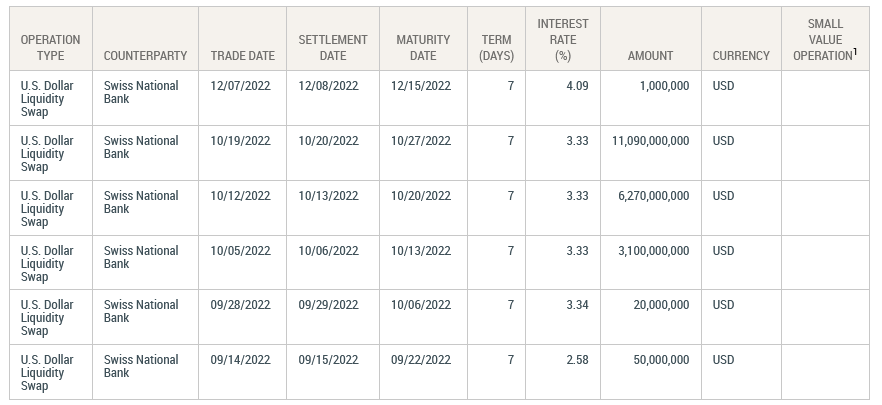Select trade date 09/28/2022 cell
The image size is (882, 405).
tap(242, 317)
